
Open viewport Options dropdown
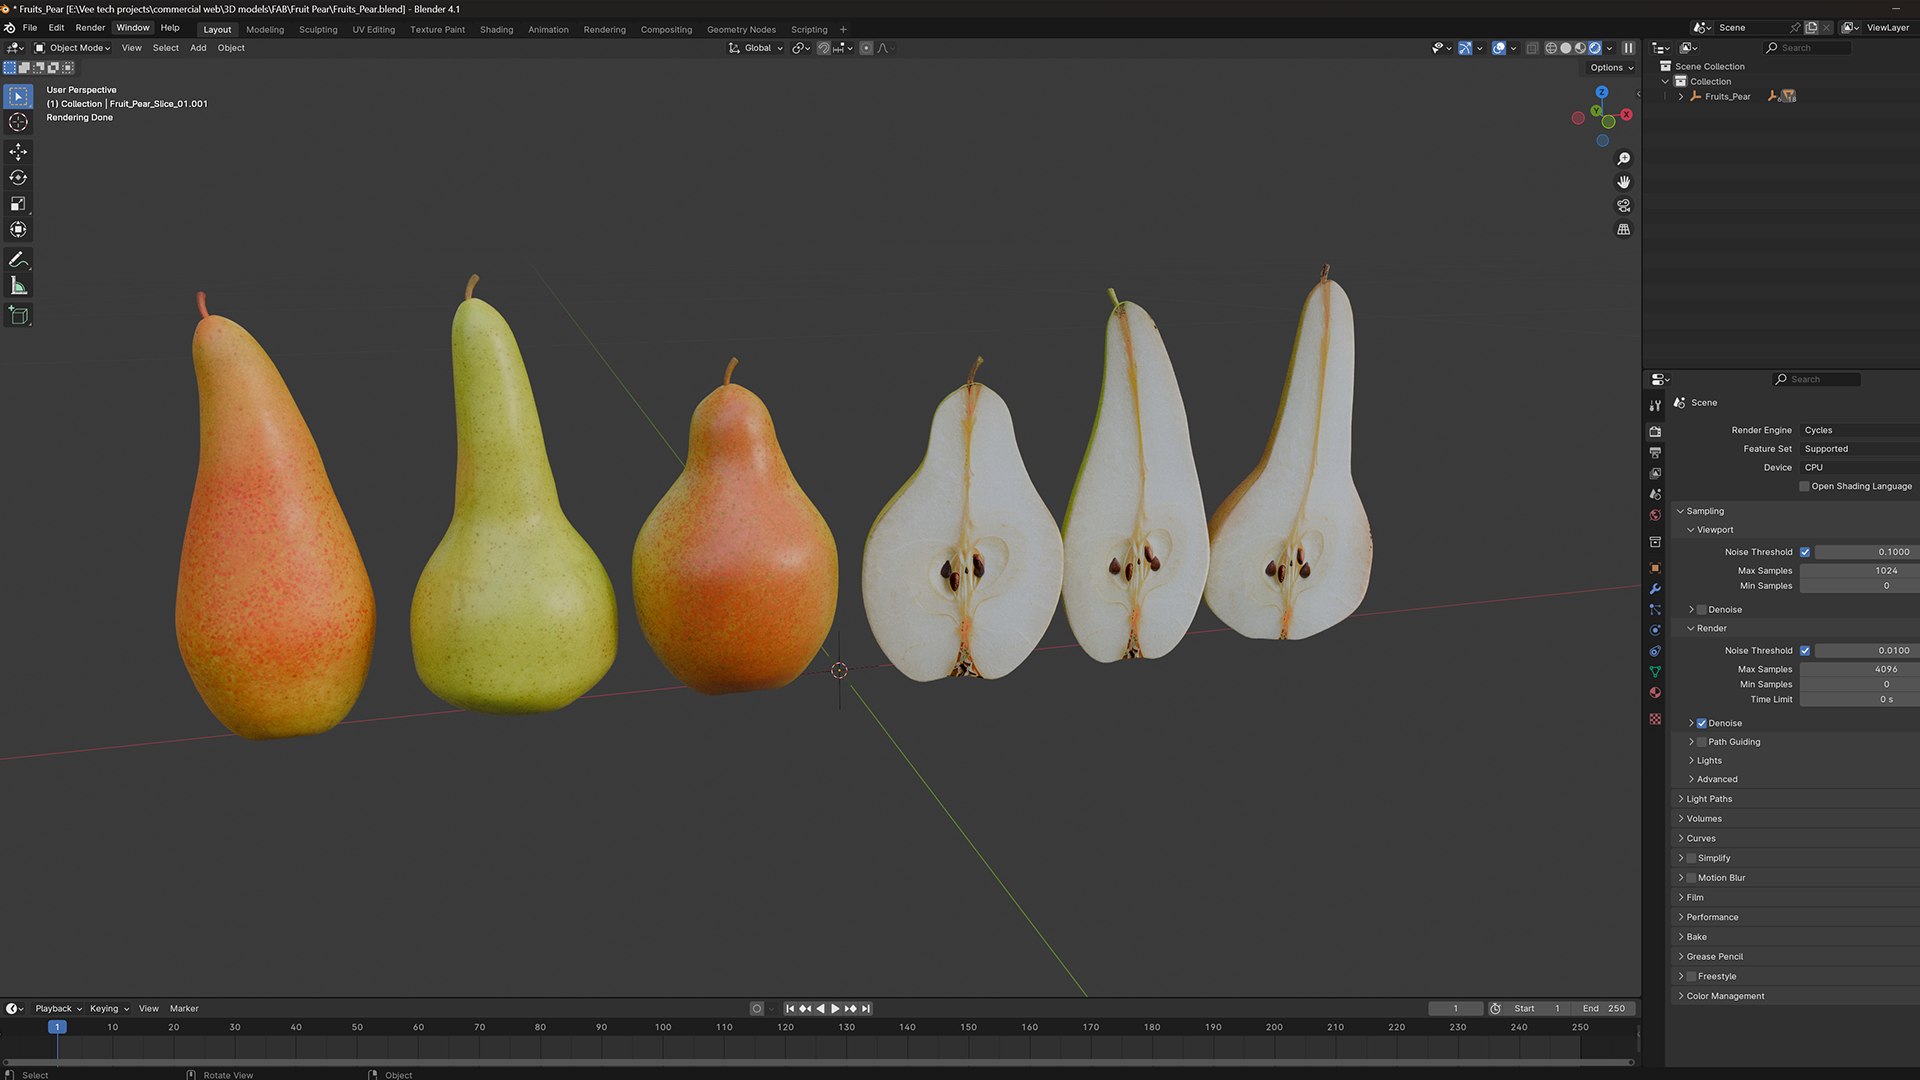[1611, 68]
